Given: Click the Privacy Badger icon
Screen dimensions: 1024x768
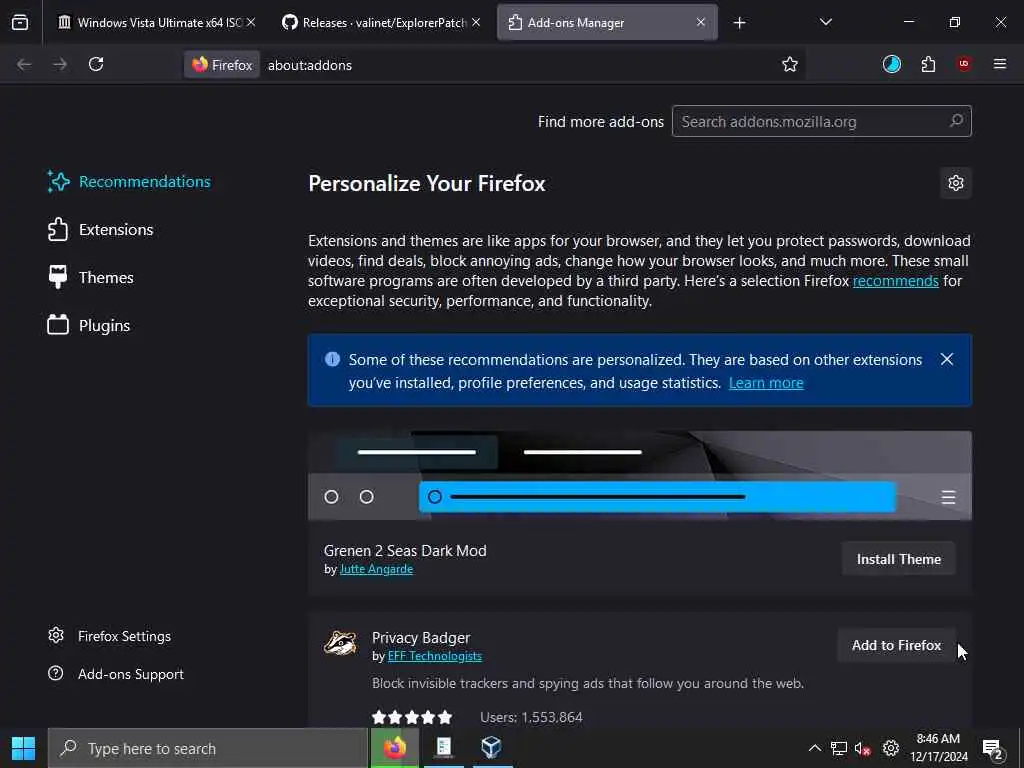Looking at the screenshot, I should coord(340,643).
